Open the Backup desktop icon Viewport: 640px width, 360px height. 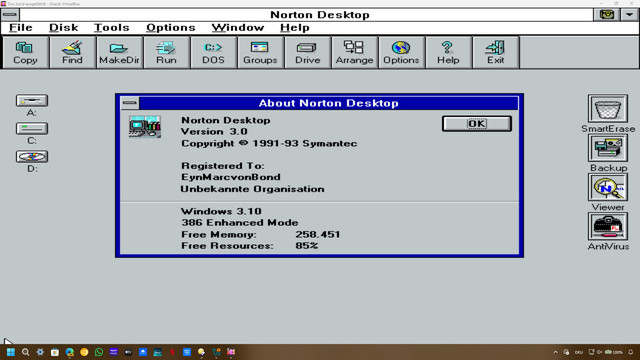click(608, 148)
